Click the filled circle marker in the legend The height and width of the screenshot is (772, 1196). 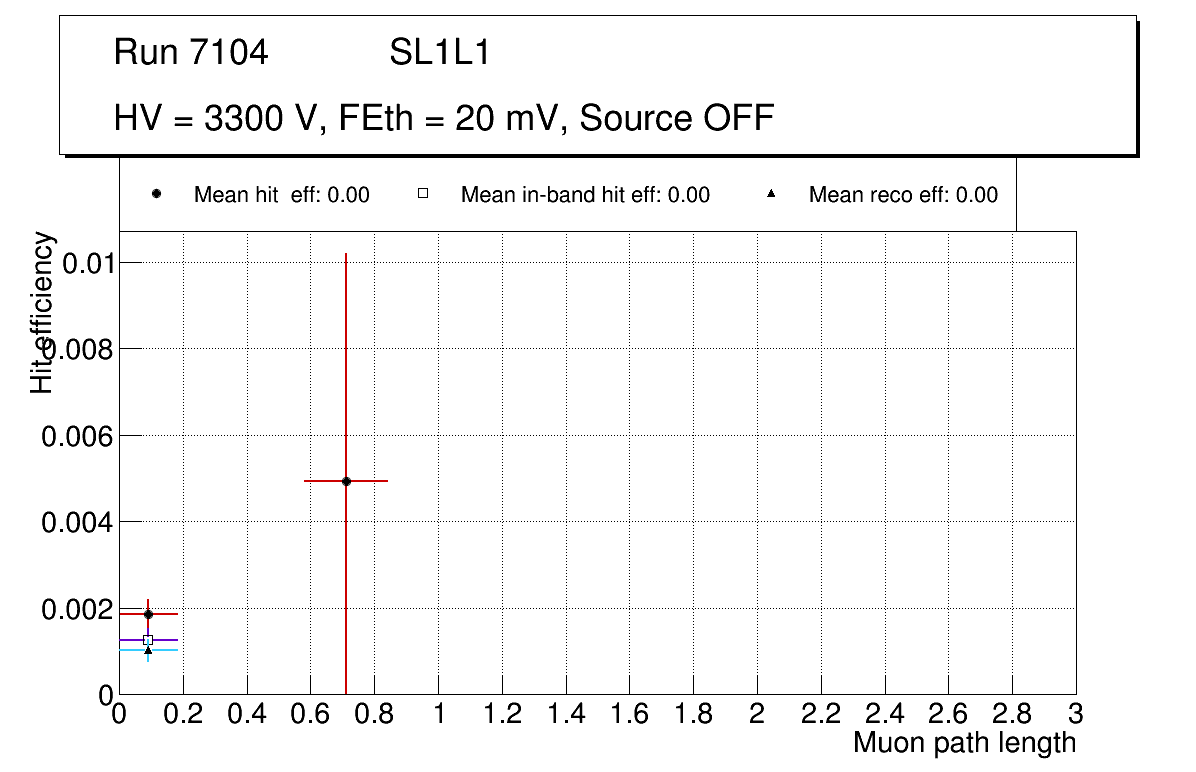156,194
